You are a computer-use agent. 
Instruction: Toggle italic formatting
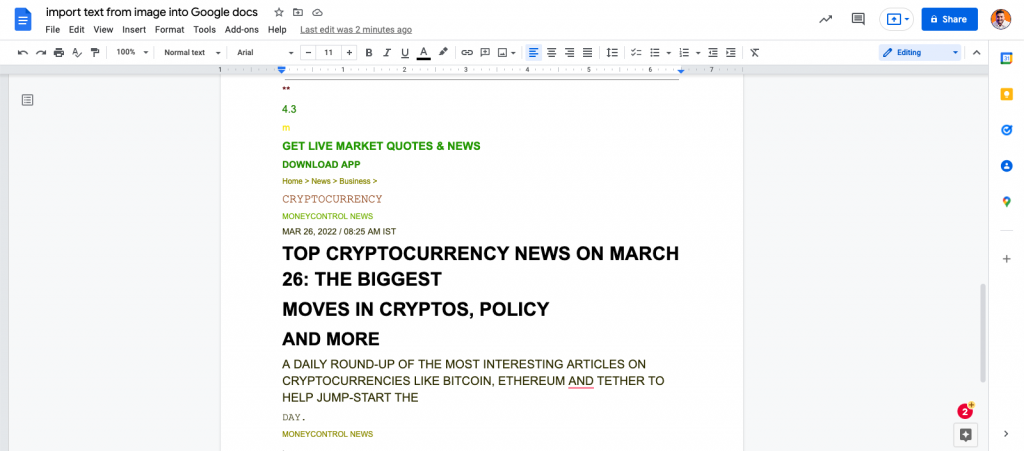pos(387,52)
